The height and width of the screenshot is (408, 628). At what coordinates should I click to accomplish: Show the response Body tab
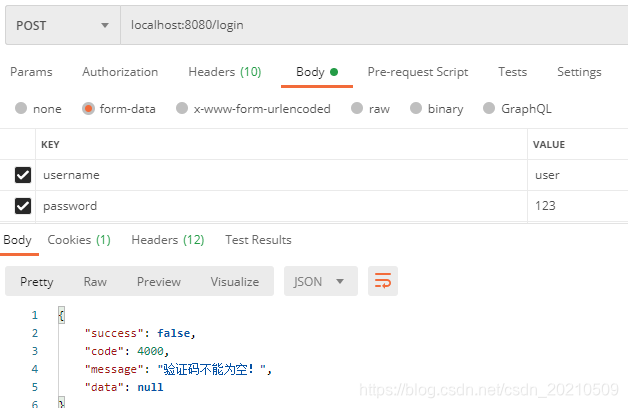18,240
